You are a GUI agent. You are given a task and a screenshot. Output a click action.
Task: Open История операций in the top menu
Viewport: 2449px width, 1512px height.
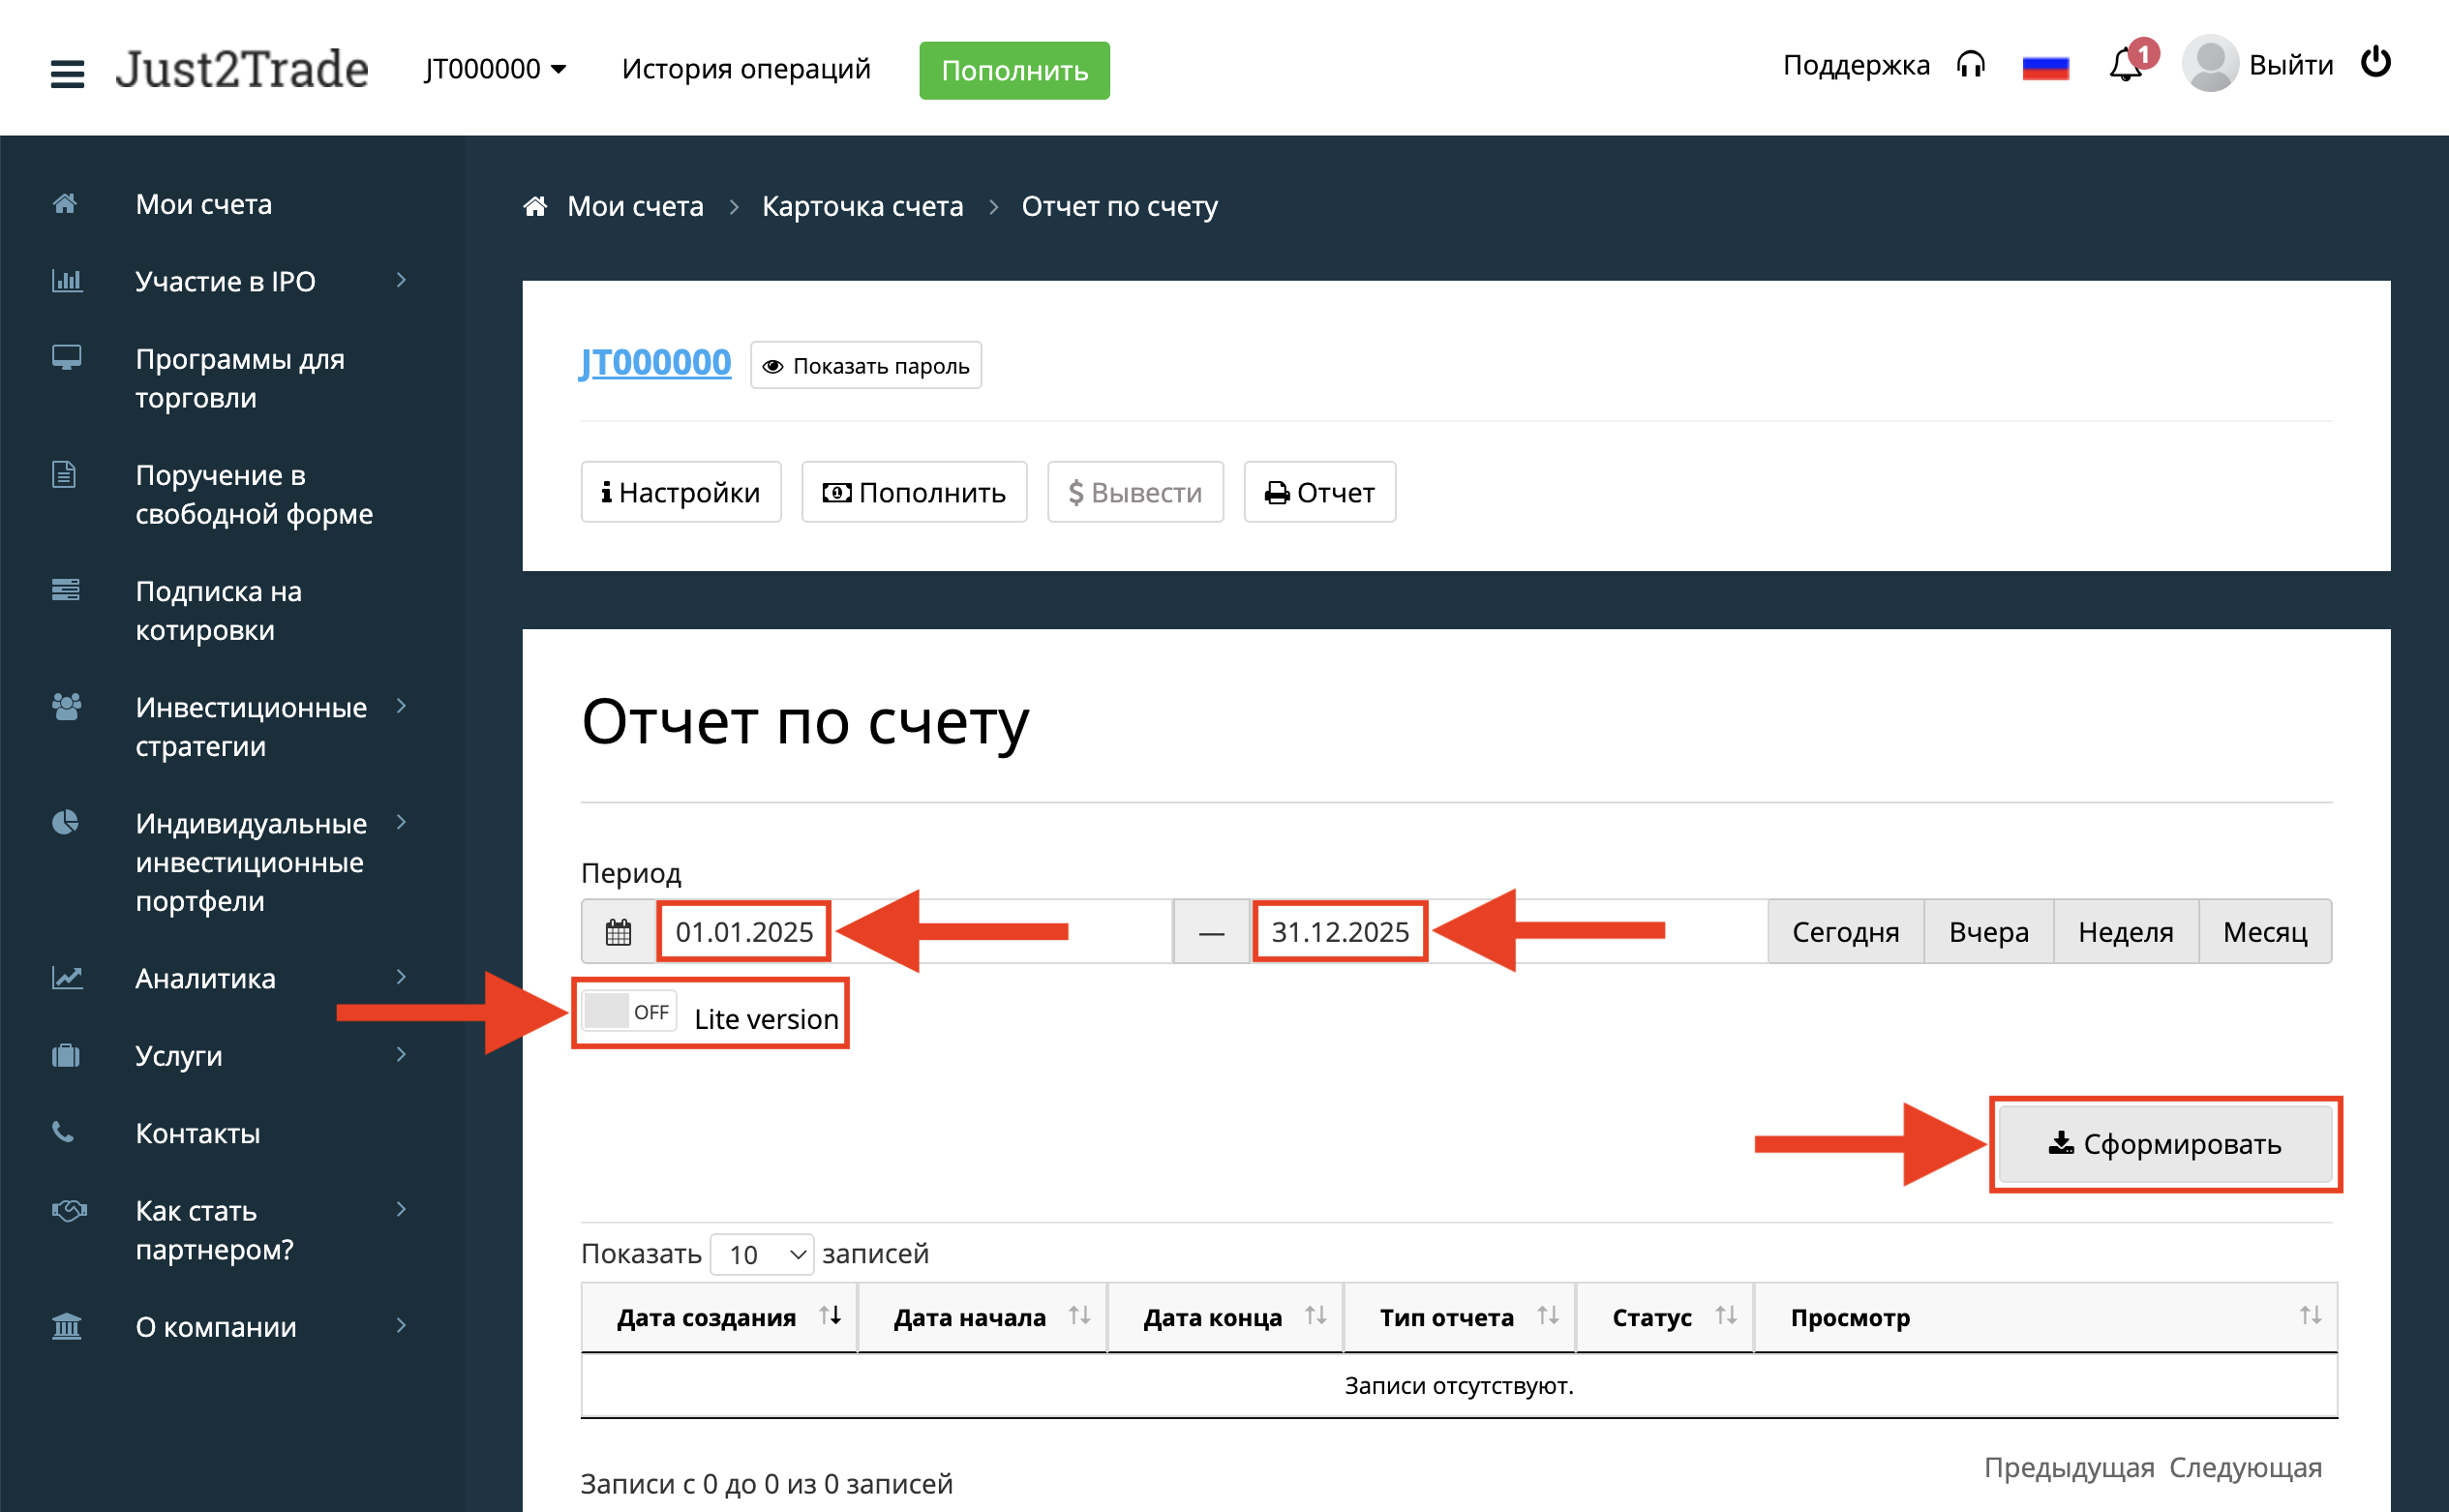click(x=746, y=69)
